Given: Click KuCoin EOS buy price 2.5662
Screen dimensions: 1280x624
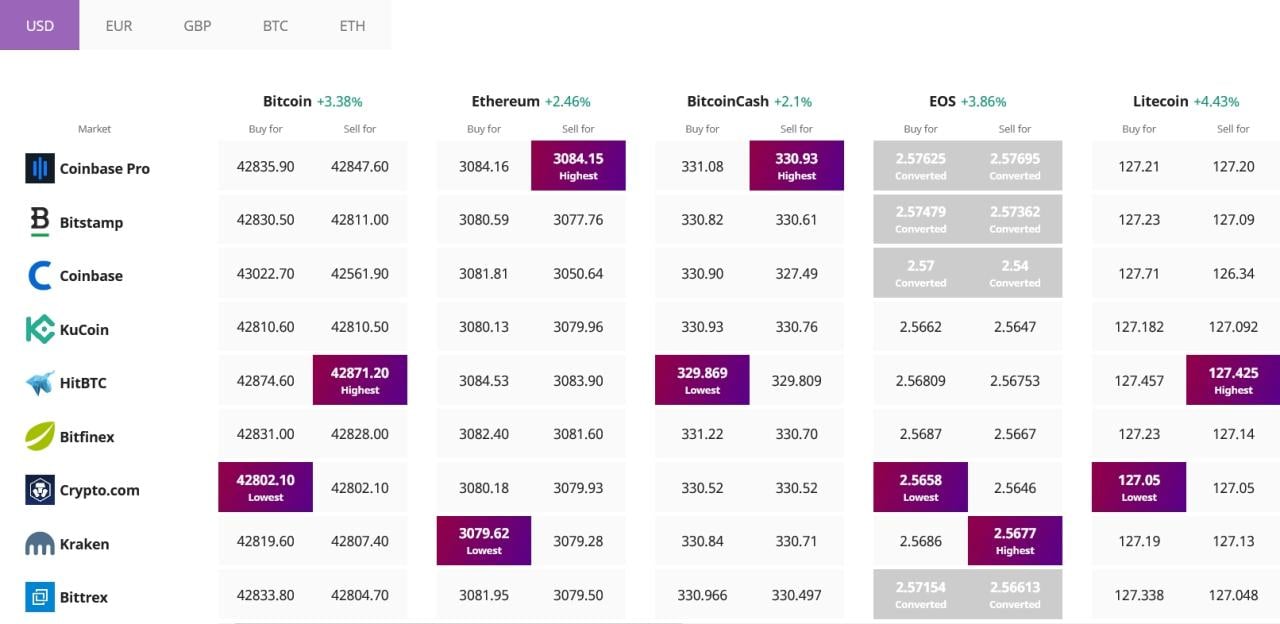Looking at the screenshot, I should (921, 327).
